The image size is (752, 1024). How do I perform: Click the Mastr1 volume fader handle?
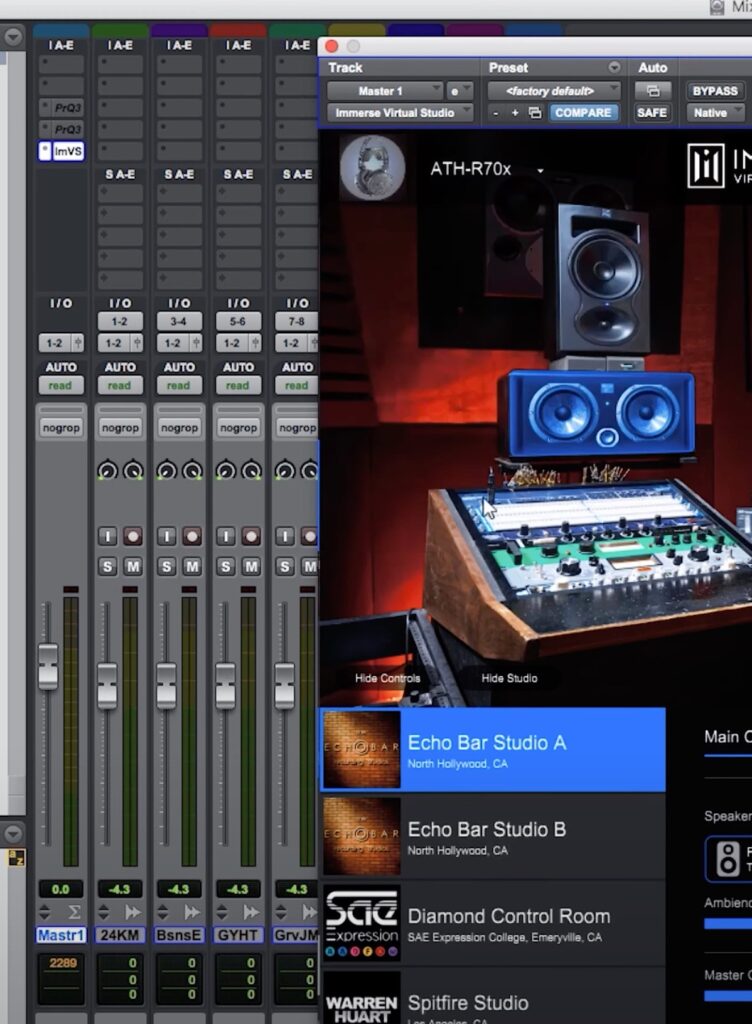(x=48, y=667)
